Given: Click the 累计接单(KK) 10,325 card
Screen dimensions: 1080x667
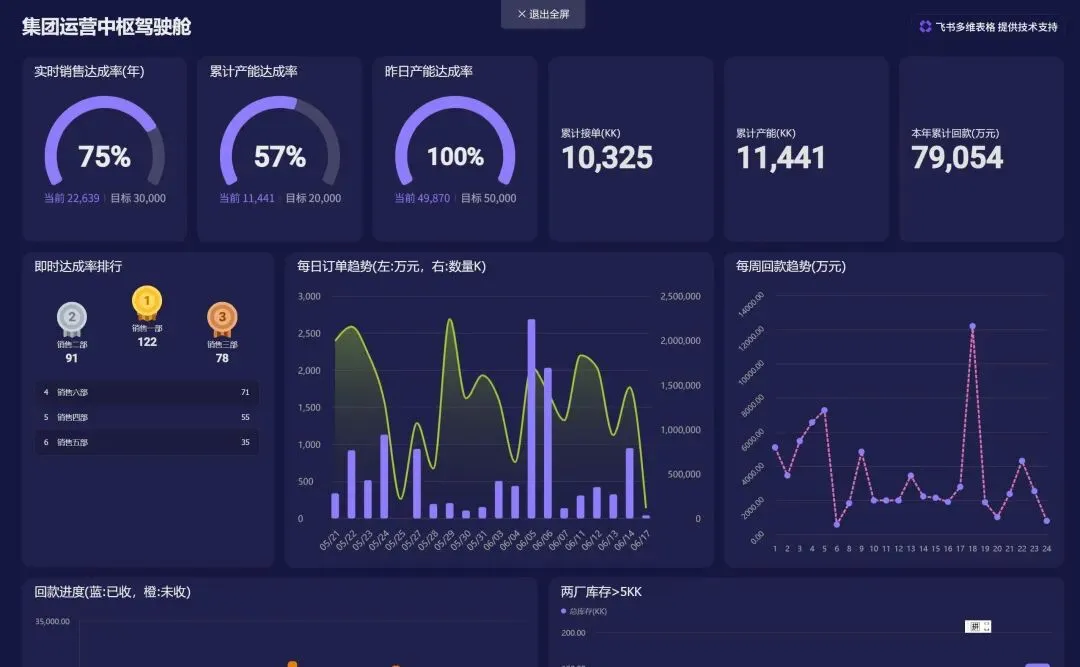Looking at the screenshot, I should [x=631, y=149].
